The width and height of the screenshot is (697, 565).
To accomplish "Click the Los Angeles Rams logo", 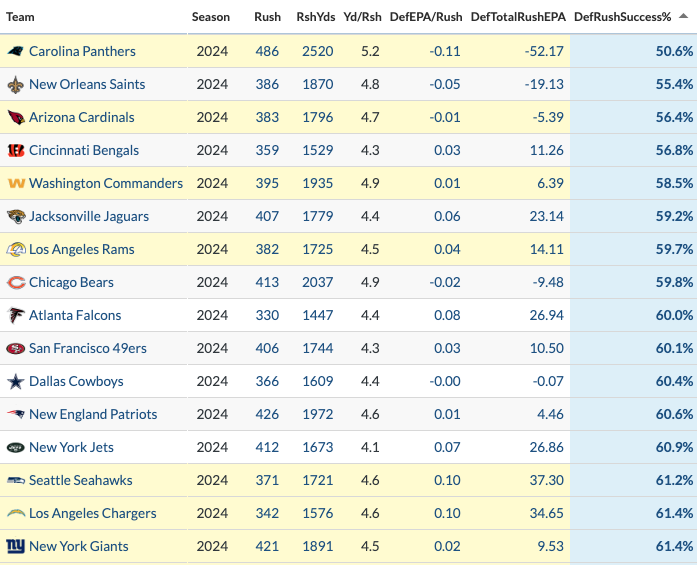I will point(16,249).
